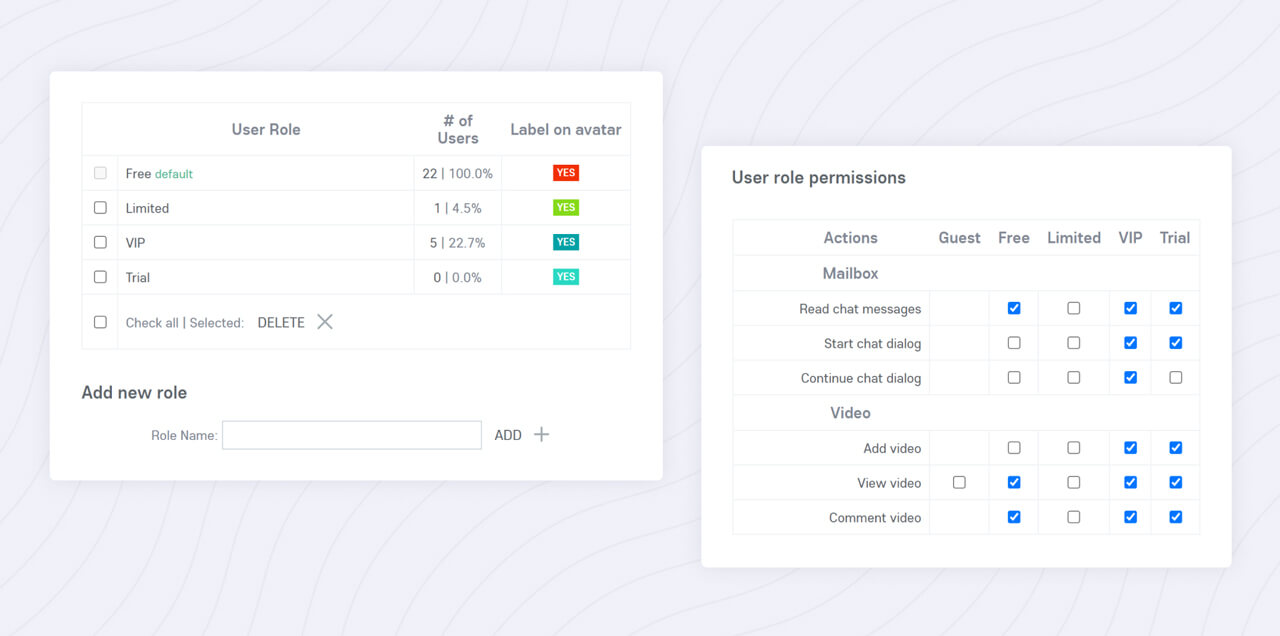Select the Limited role checkbox
Viewport: 1280px width, 636px height.
pos(100,208)
